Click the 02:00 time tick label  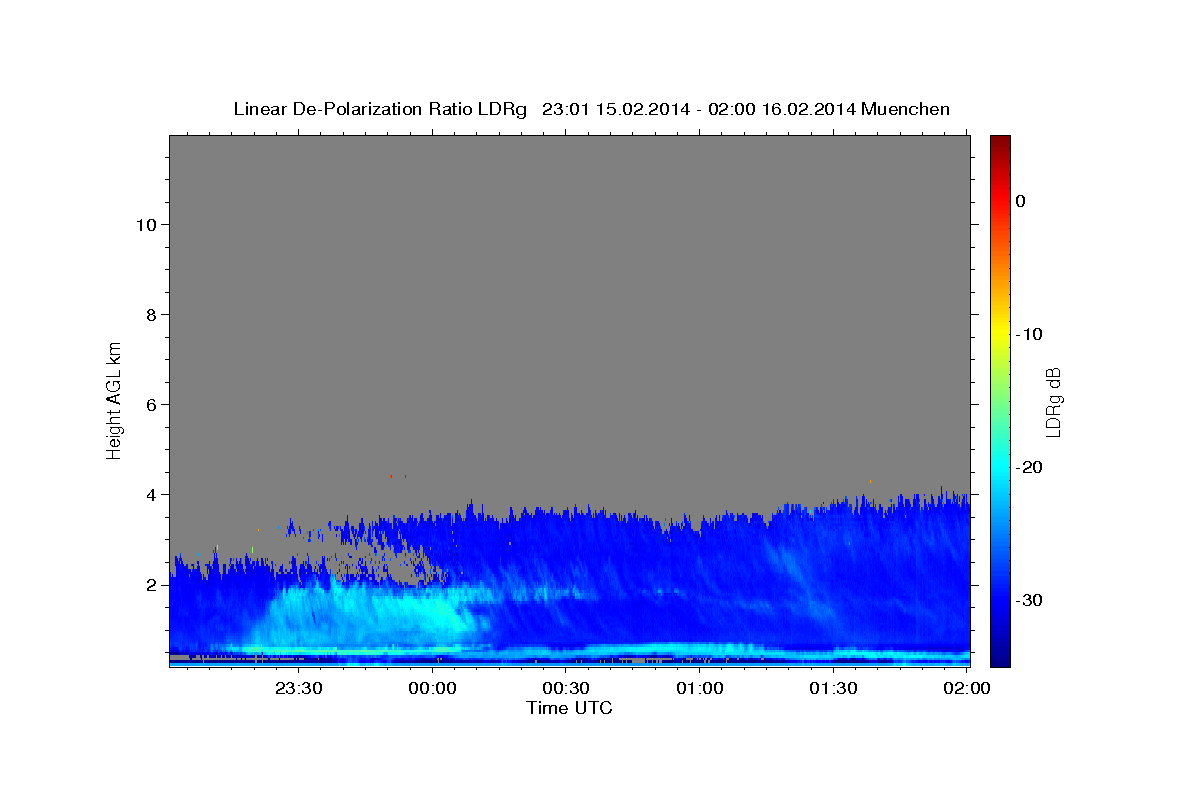[966, 688]
